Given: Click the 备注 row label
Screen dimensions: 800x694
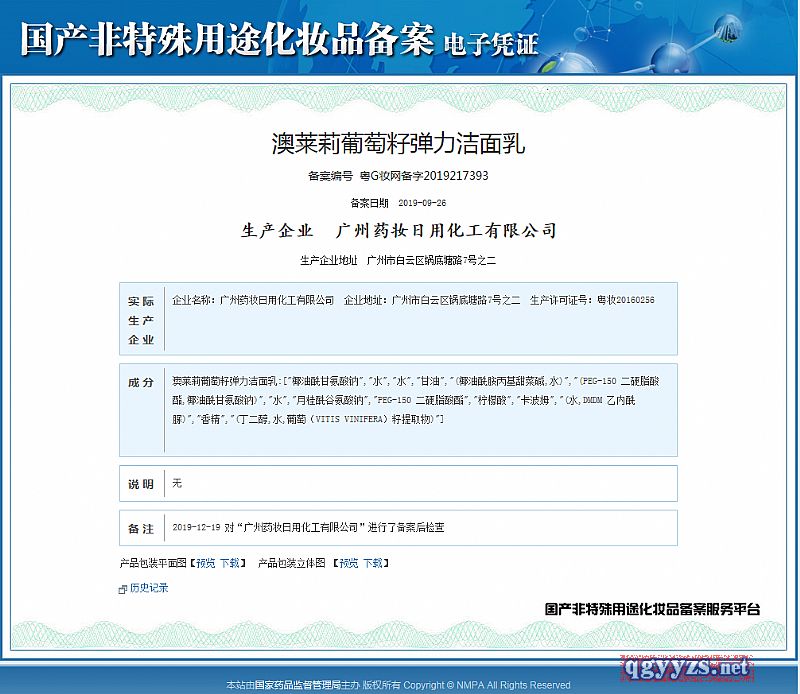Looking at the screenshot, I should click(x=141, y=527).
